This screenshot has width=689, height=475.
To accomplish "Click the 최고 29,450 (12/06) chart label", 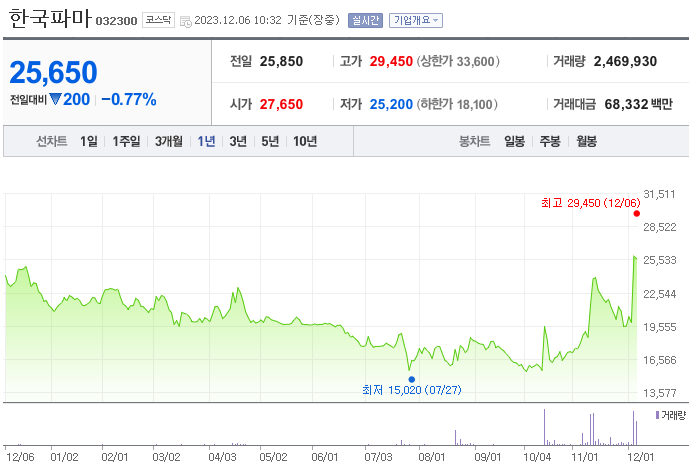I will [591, 203].
